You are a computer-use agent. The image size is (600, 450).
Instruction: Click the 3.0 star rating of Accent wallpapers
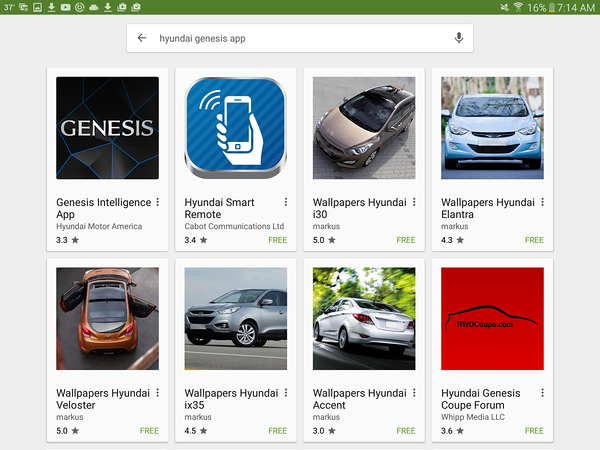(x=324, y=430)
